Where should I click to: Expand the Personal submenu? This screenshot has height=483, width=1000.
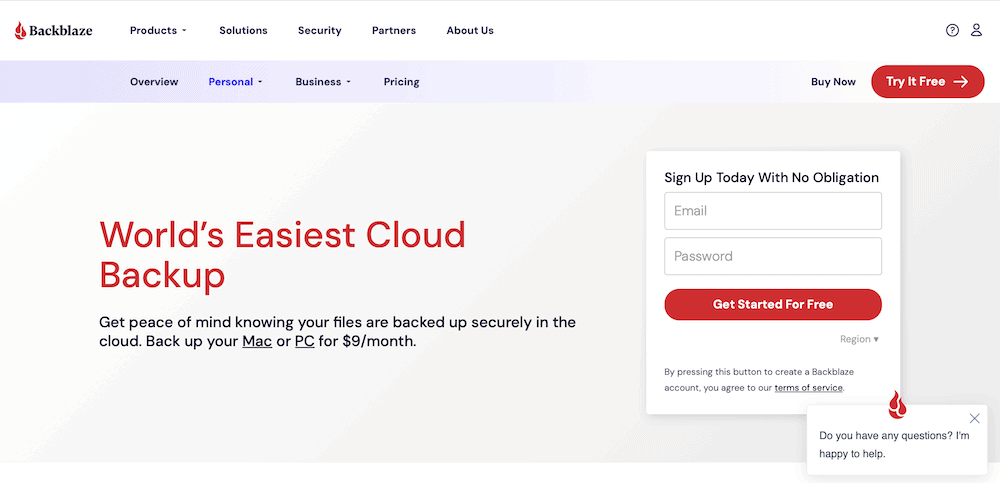(235, 82)
